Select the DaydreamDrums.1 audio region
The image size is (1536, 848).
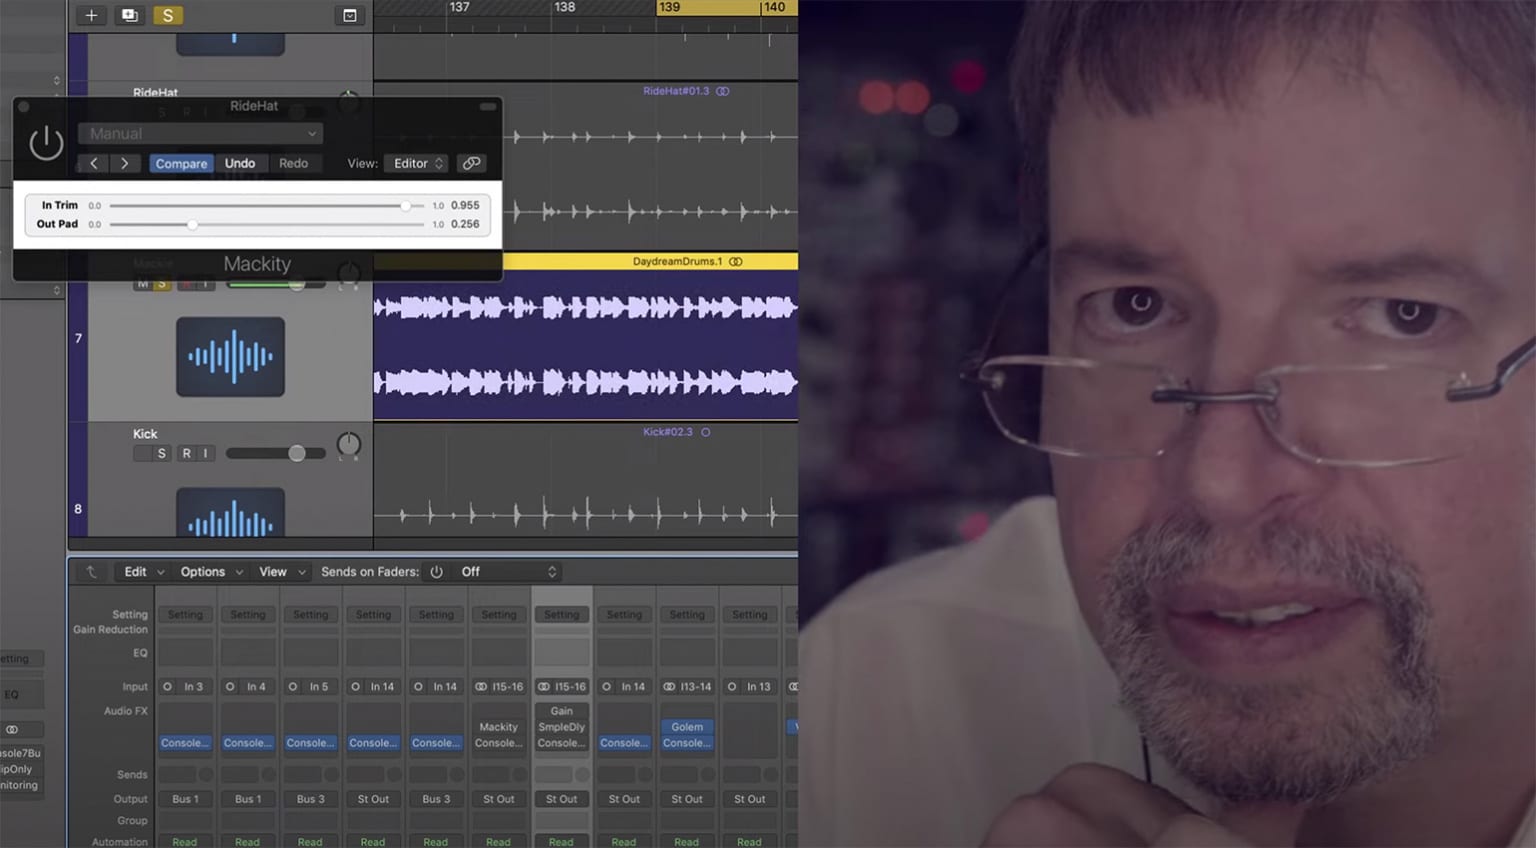[600, 340]
